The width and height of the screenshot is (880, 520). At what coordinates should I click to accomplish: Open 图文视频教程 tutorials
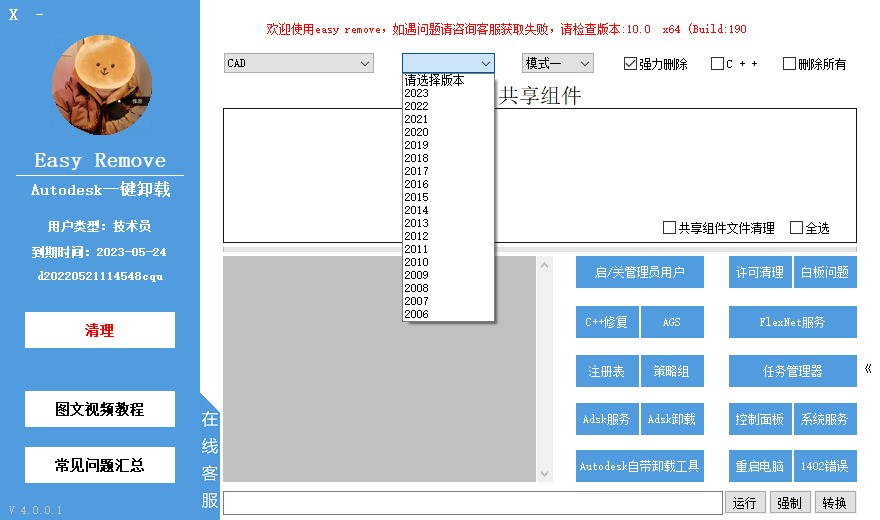point(100,409)
